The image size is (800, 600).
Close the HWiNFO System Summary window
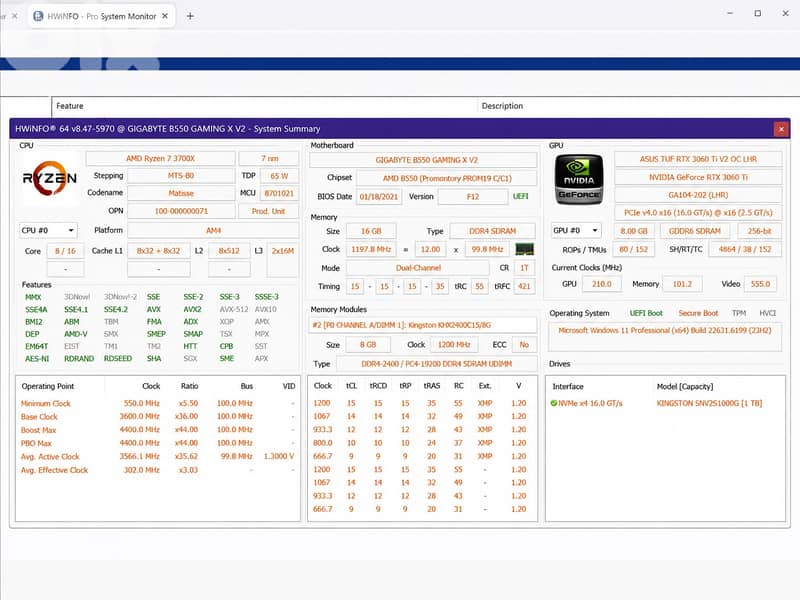click(x=781, y=129)
